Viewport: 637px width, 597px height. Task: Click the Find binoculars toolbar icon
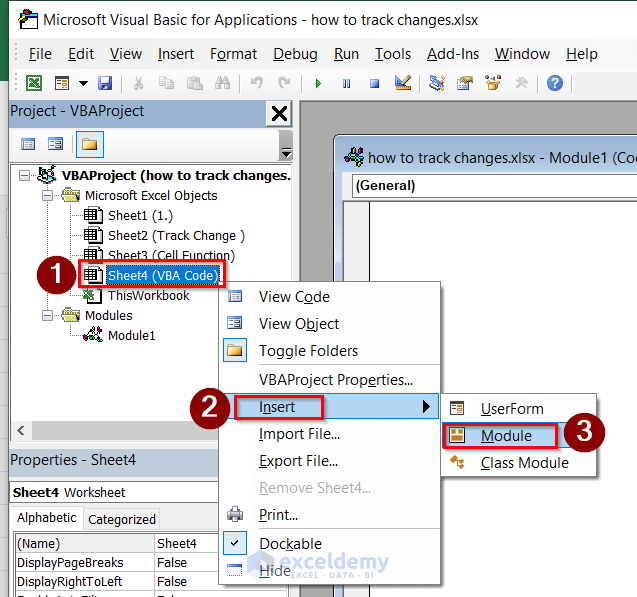[x=222, y=83]
